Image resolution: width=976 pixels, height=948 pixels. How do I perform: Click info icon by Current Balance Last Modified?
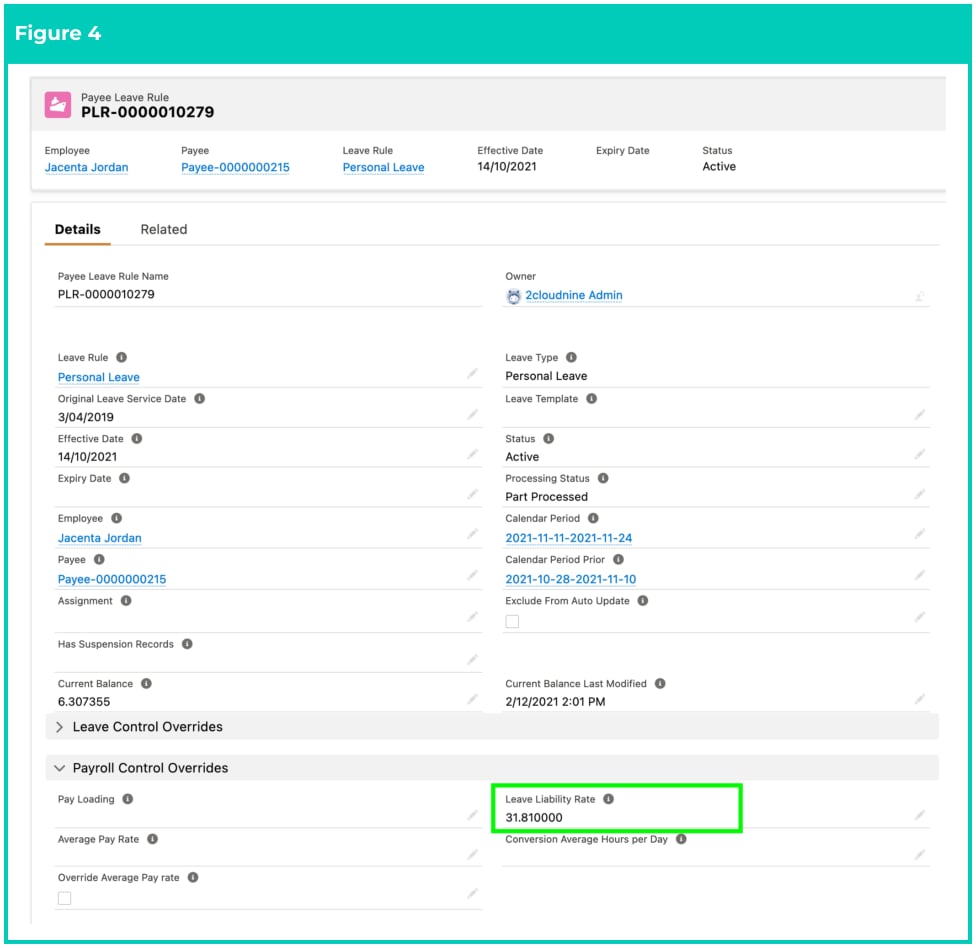[660, 683]
